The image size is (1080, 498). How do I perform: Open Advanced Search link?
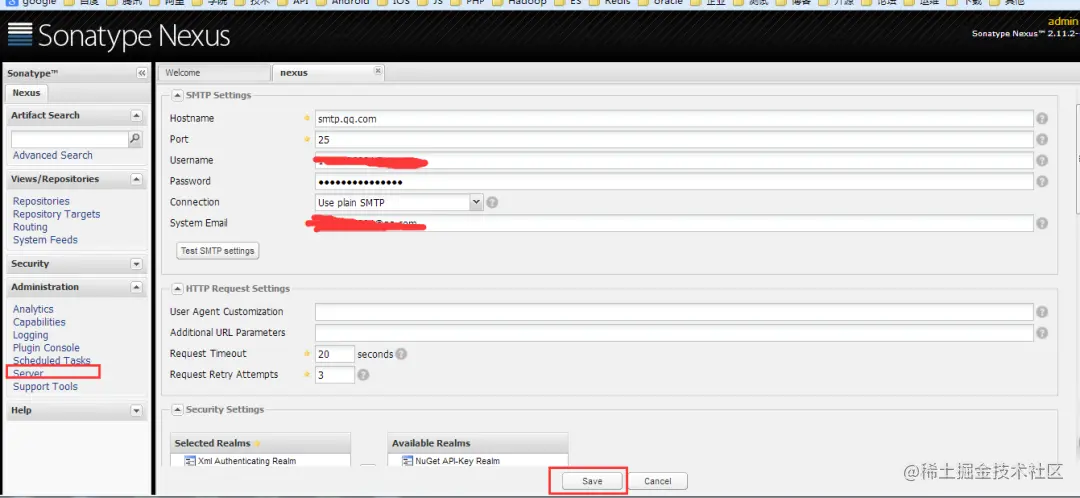(x=52, y=156)
